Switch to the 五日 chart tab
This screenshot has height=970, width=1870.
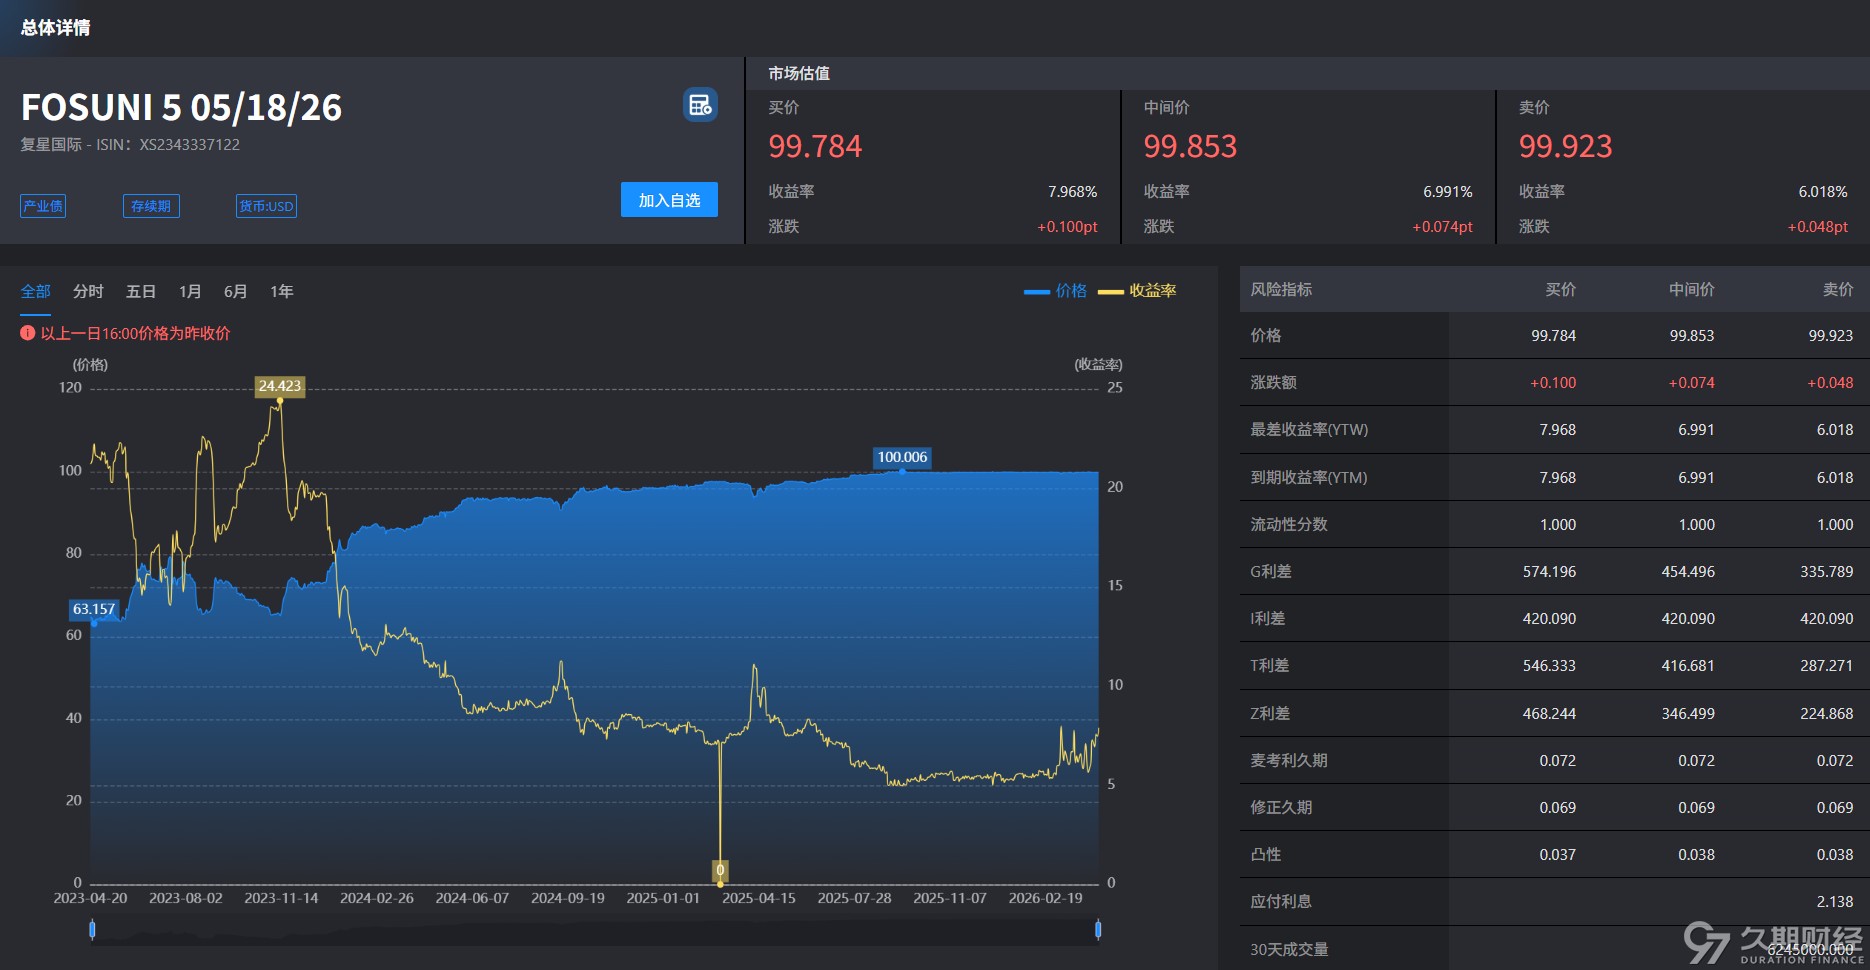(x=141, y=291)
